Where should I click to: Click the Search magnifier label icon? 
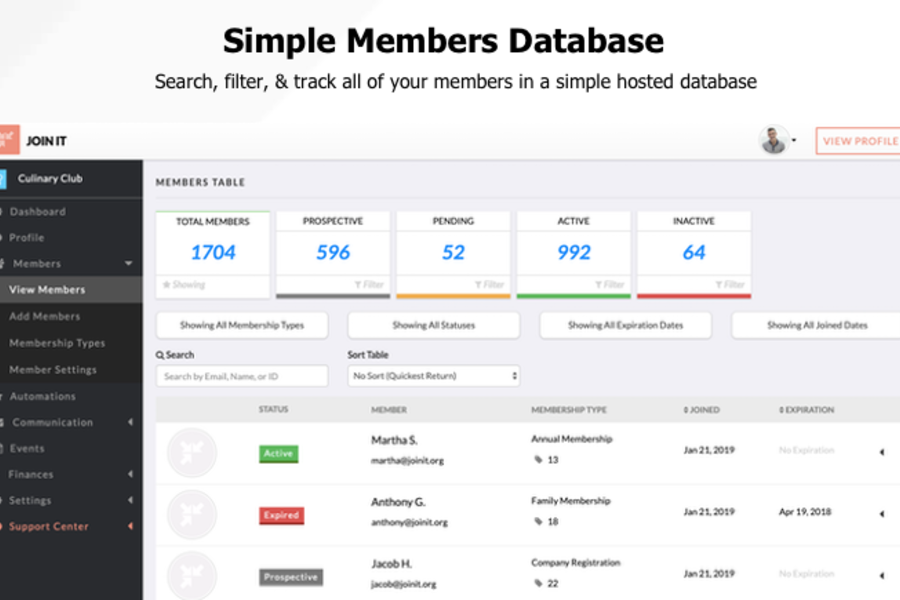tap(160, 355)
